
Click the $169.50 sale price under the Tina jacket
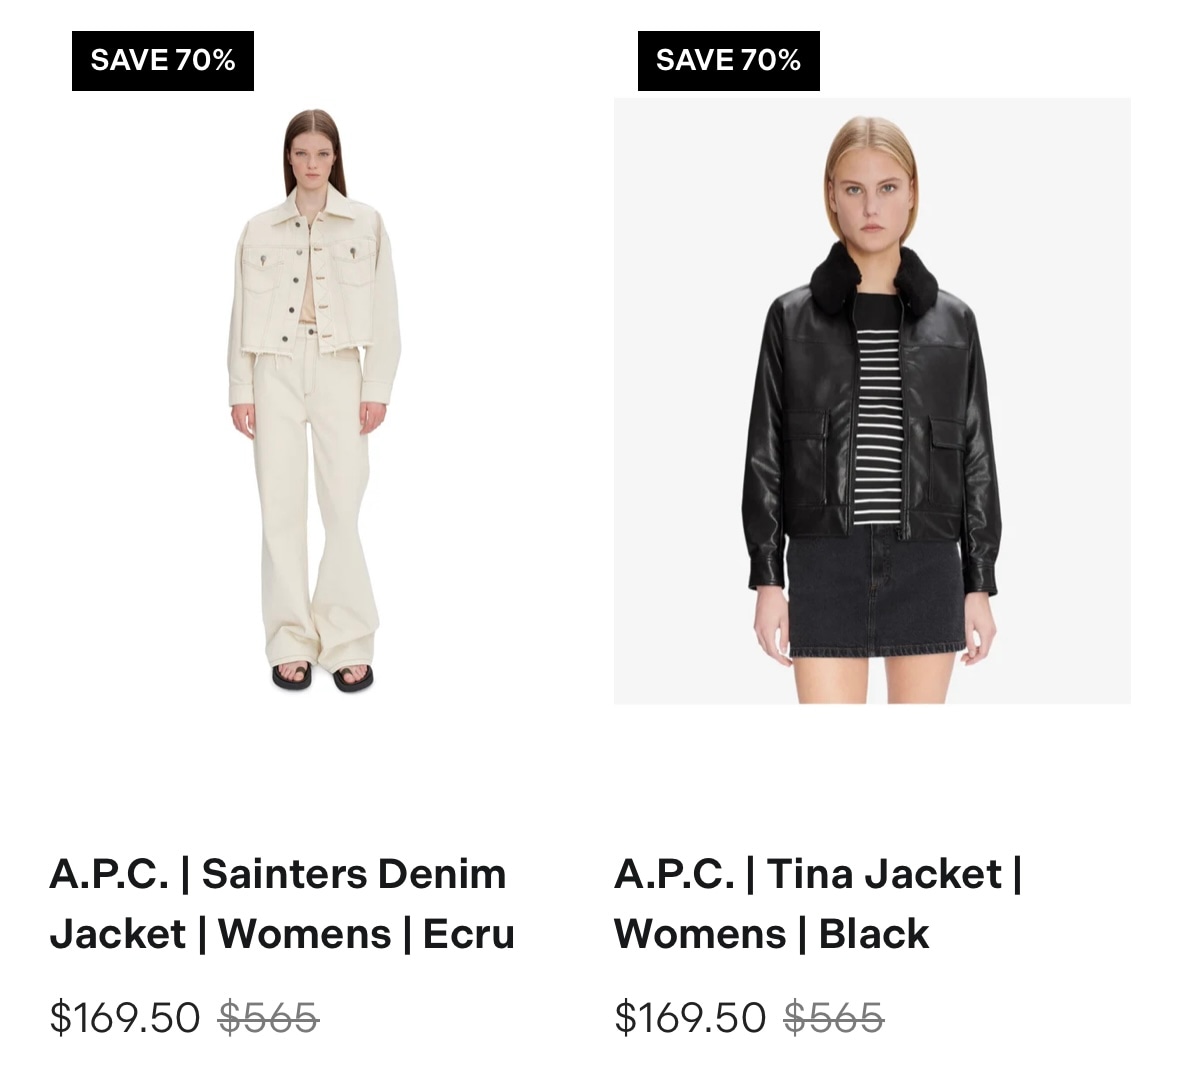tap(690, 1017)
